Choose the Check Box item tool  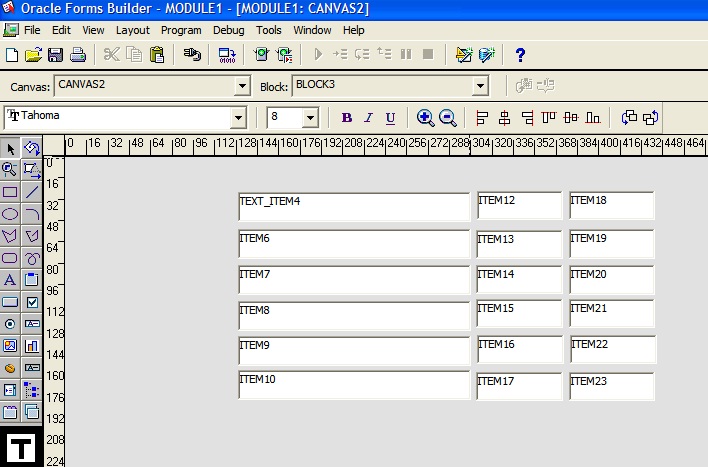[x=32, y=302]
